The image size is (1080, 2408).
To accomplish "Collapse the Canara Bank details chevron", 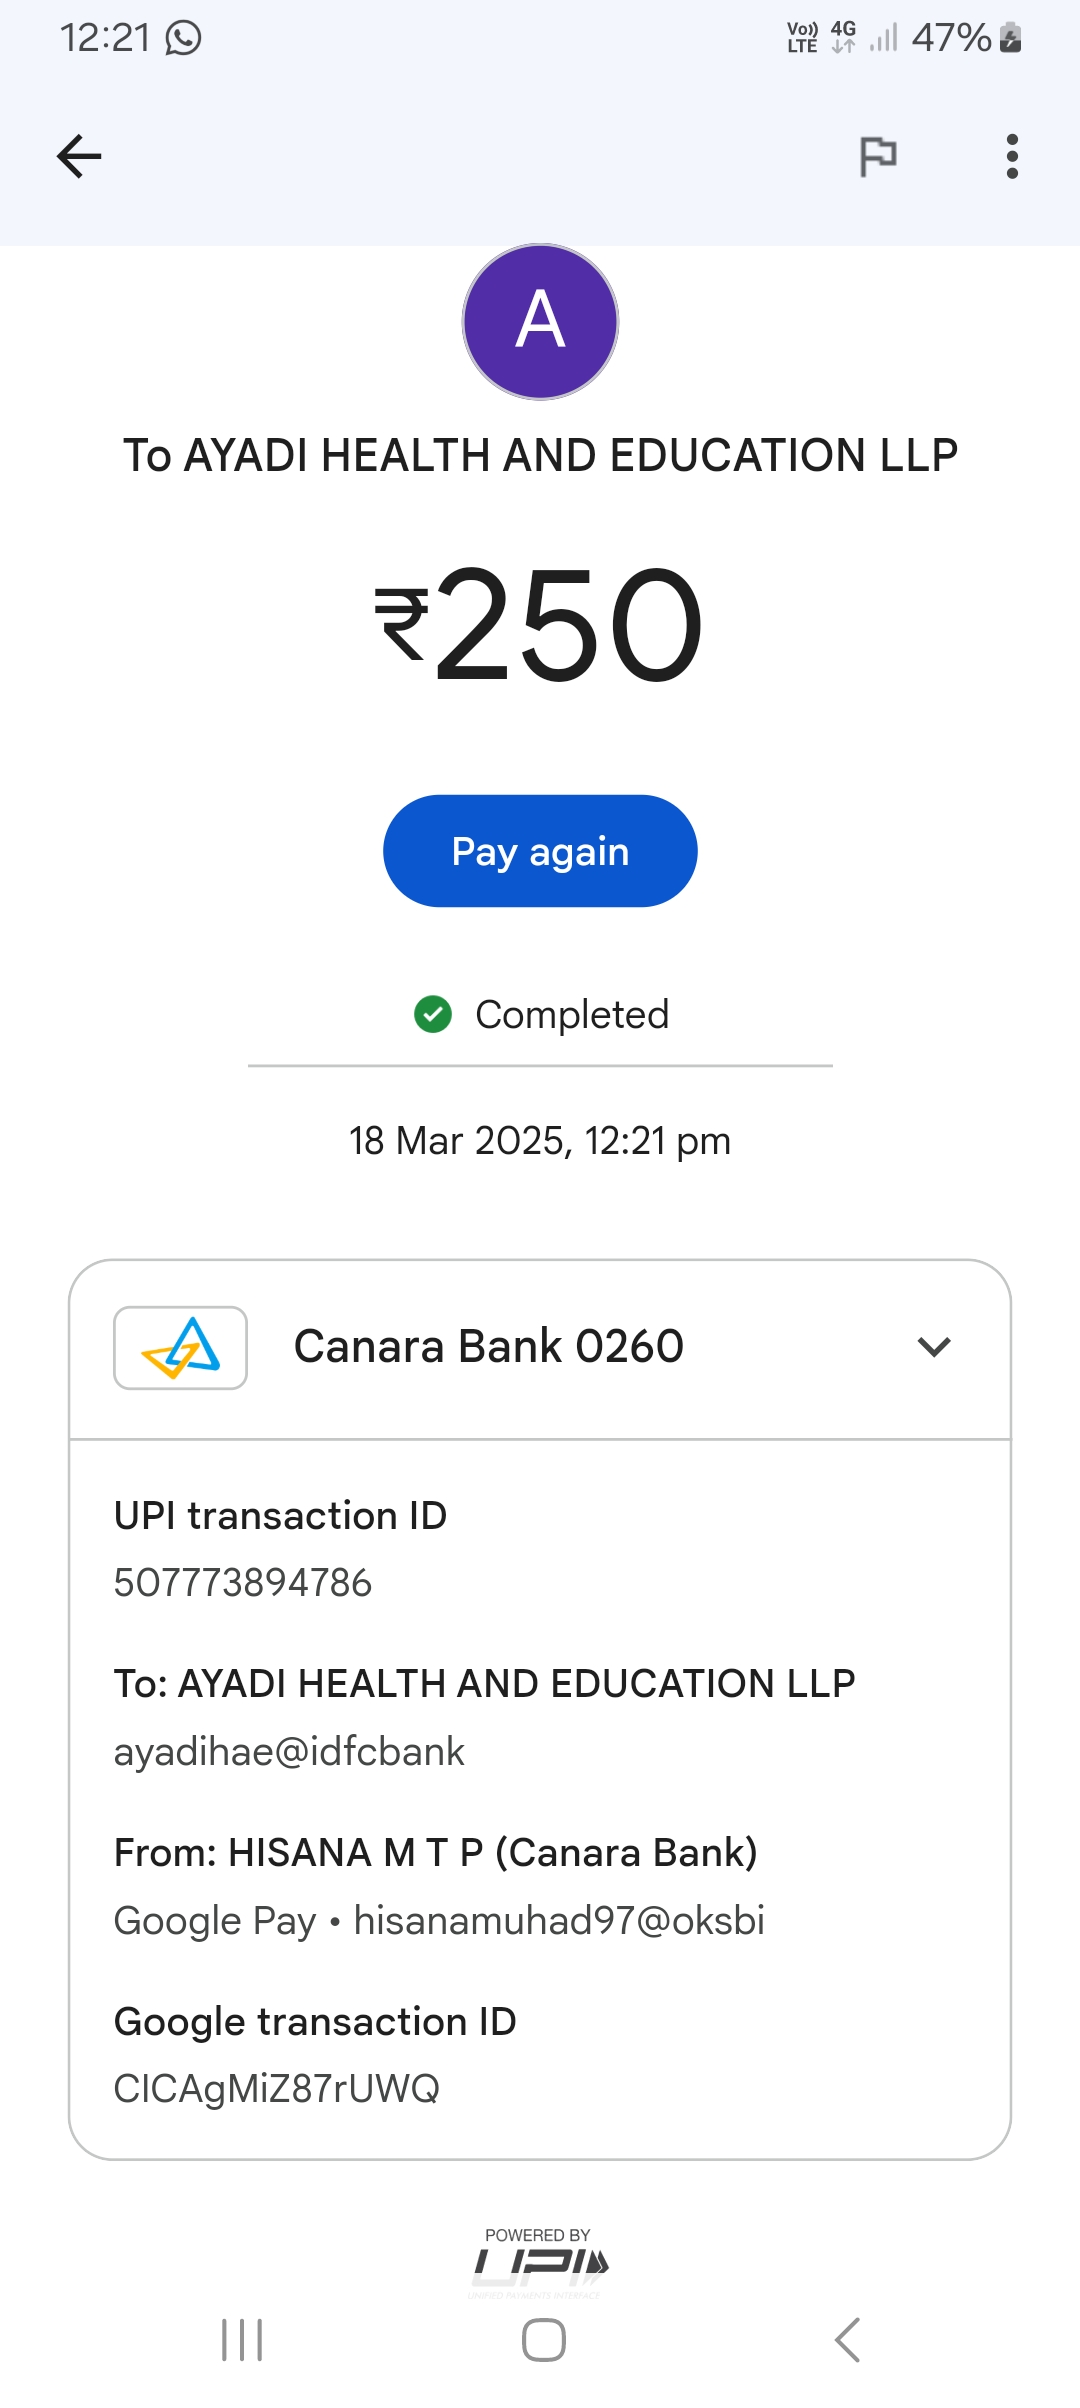I will pos(934,1347).
